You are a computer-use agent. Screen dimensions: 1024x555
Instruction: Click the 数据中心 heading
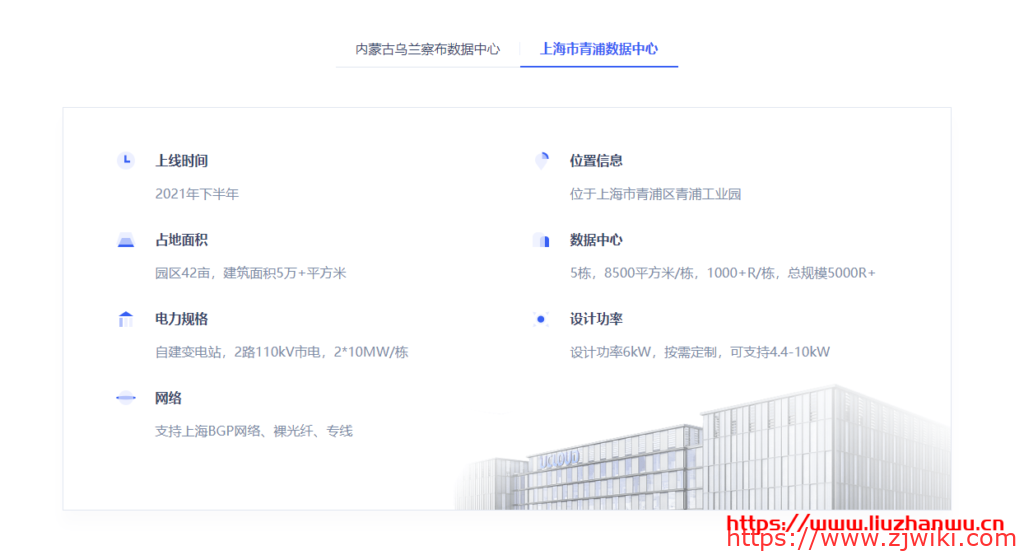pyautogui.click(x=596, y=240)
